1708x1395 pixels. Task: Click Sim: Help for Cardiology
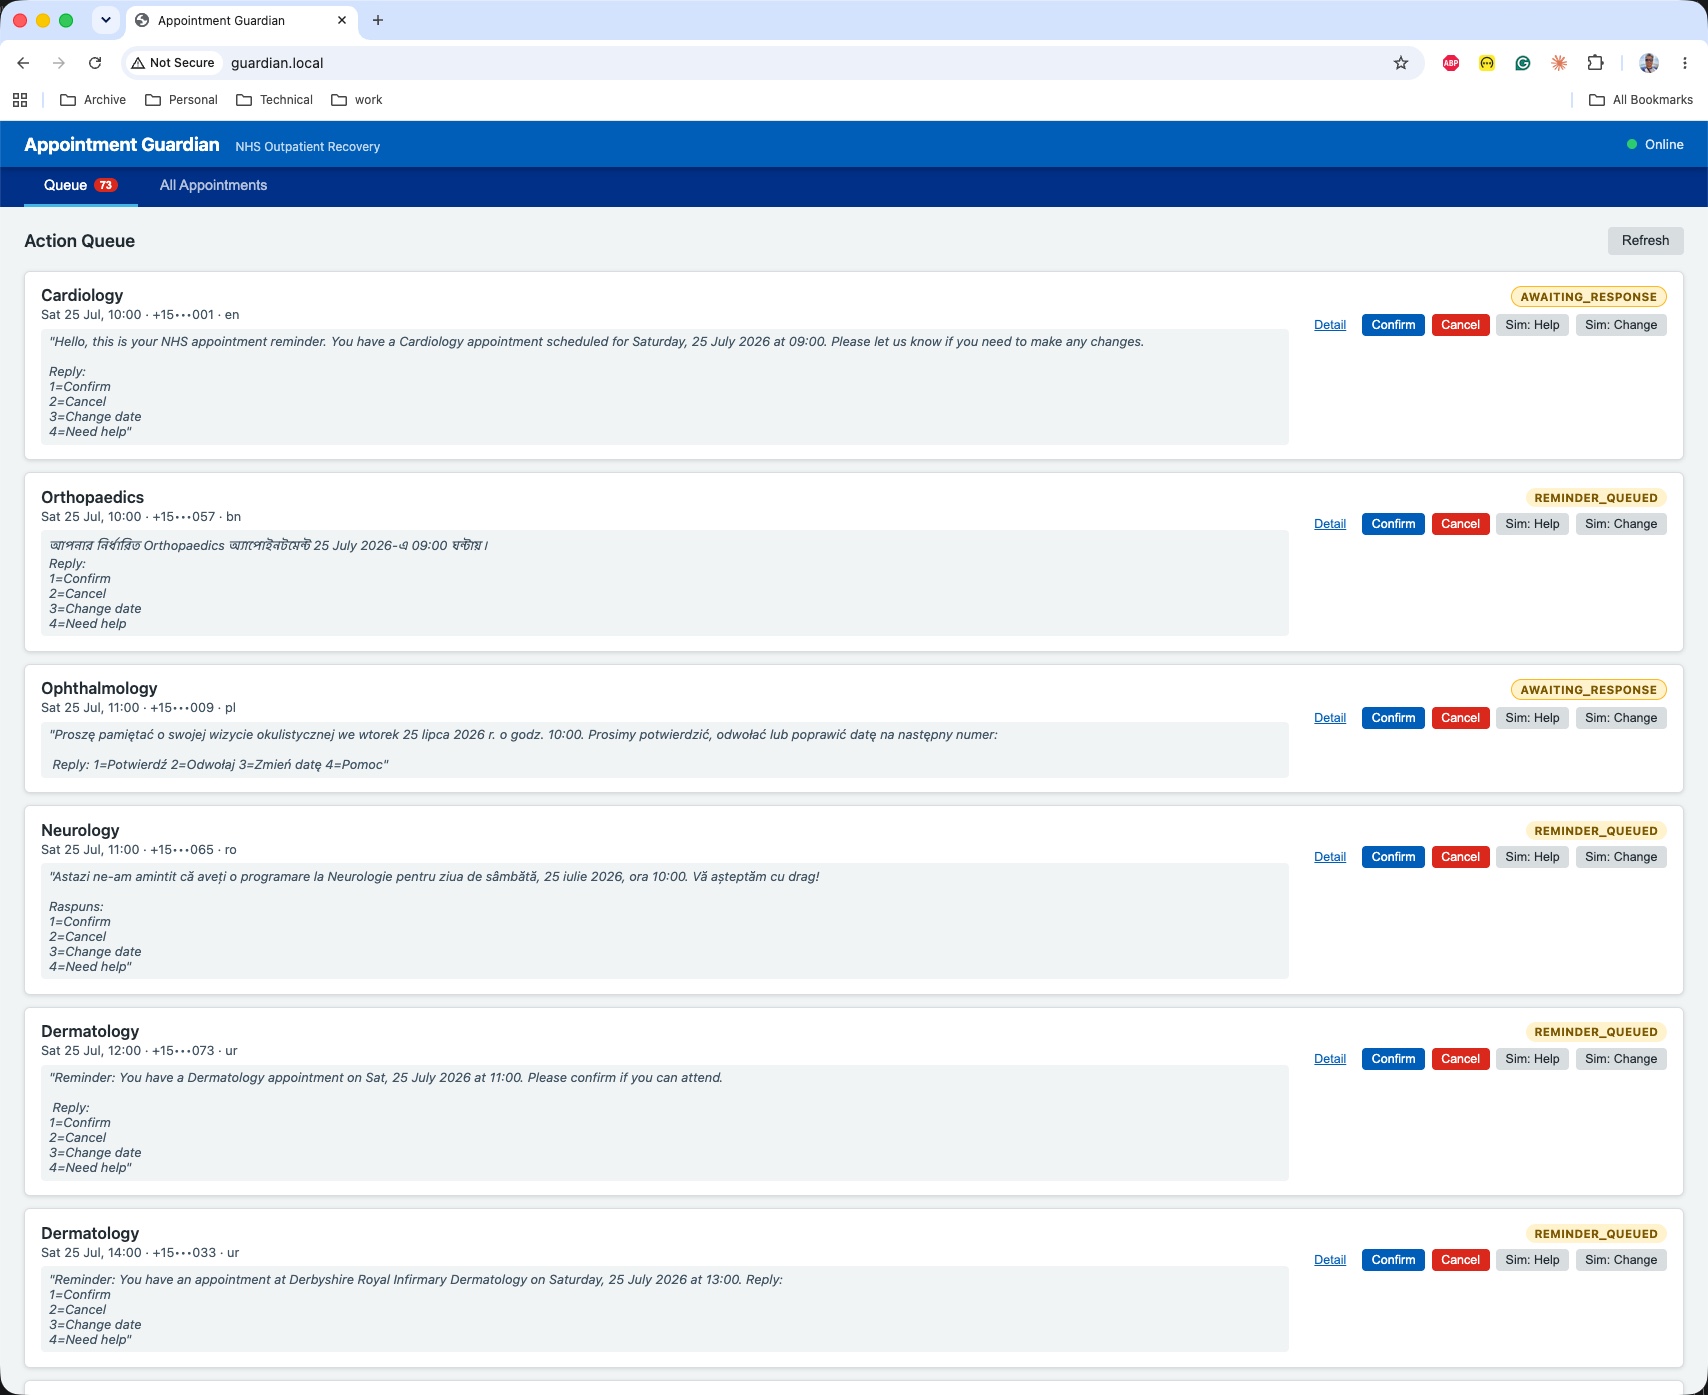click(1532, 325)
